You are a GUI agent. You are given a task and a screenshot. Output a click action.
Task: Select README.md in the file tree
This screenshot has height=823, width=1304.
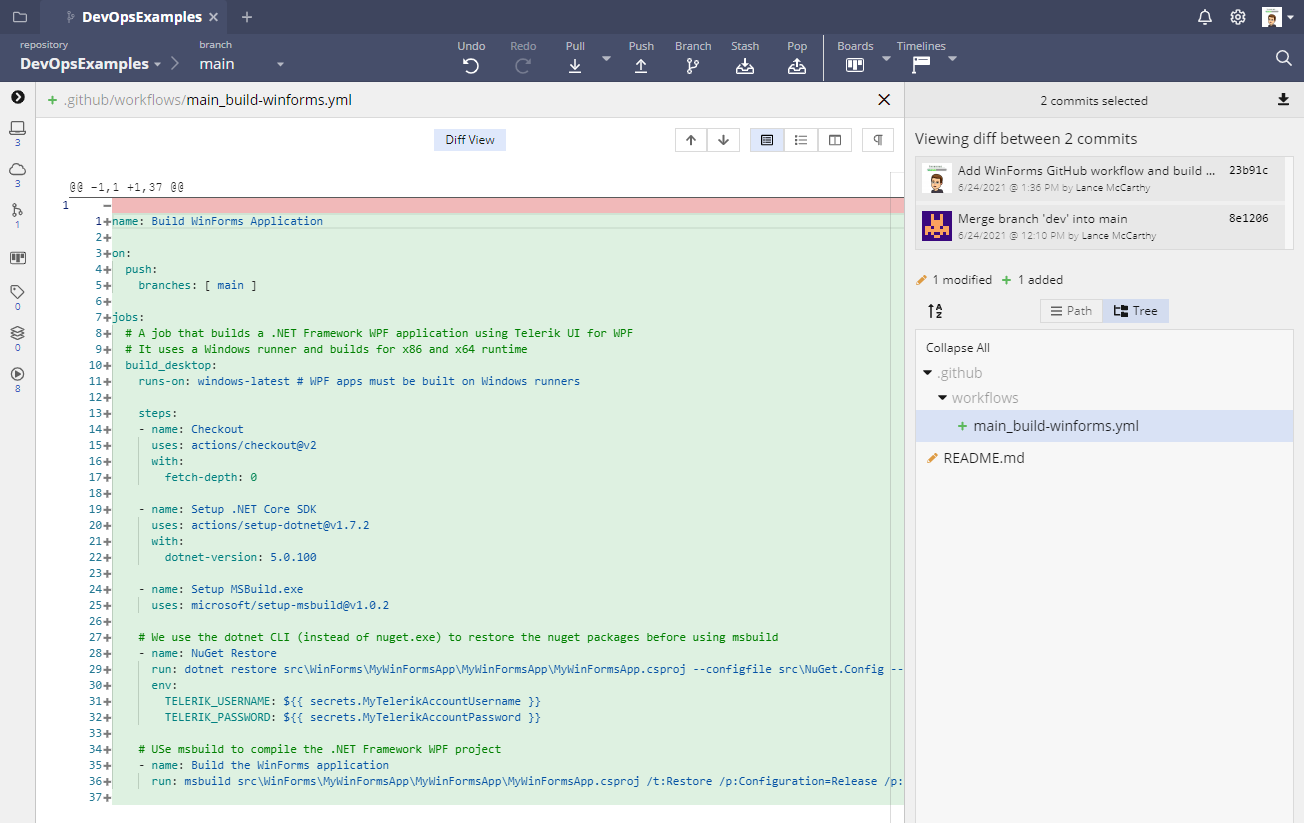coord(983,458)
